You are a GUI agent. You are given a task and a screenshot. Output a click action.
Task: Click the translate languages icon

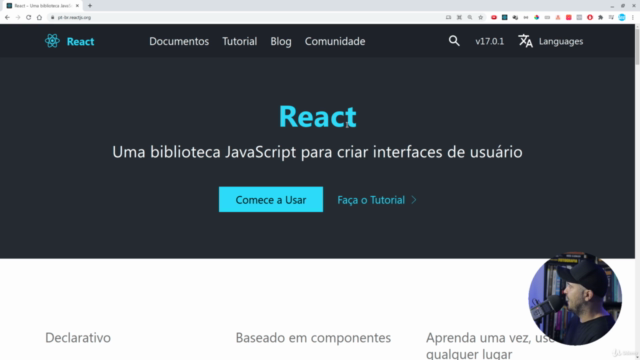525,41
